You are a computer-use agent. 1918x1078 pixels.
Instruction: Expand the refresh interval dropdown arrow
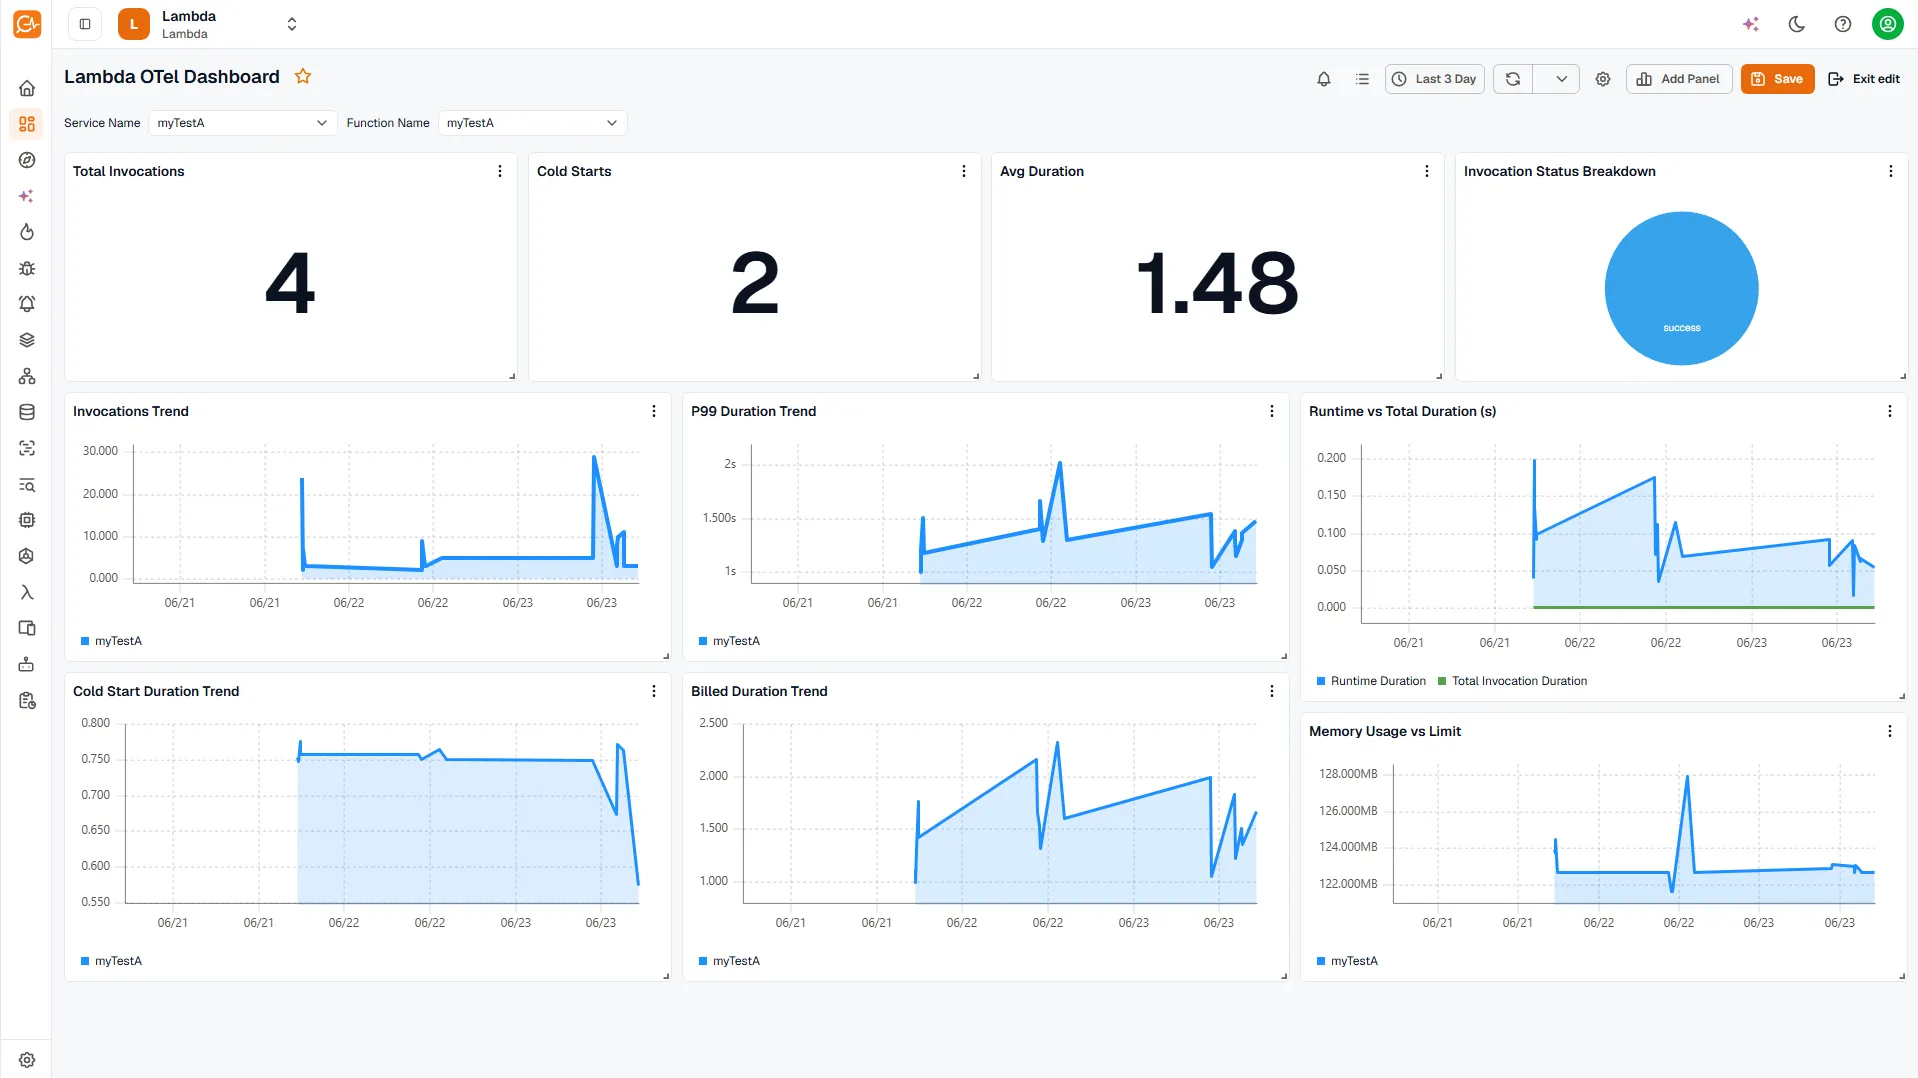coord(1561,79)
